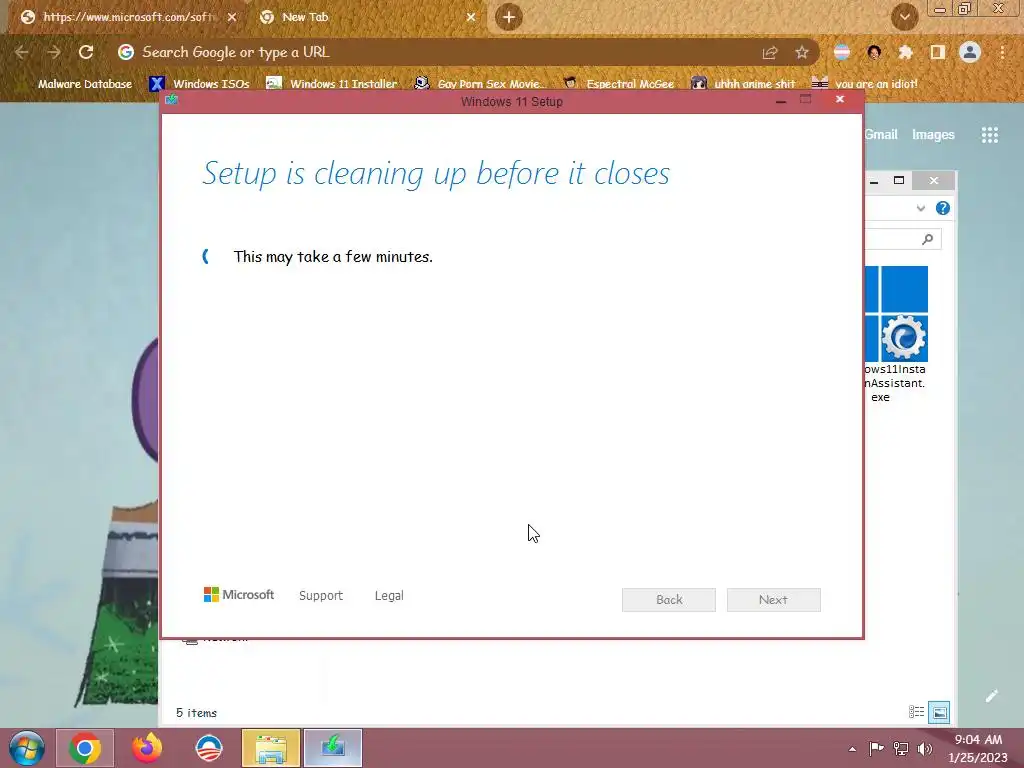Switch Explorer to large icons view
Viewport: 1024px width, 768px height.
click(939, 712)
